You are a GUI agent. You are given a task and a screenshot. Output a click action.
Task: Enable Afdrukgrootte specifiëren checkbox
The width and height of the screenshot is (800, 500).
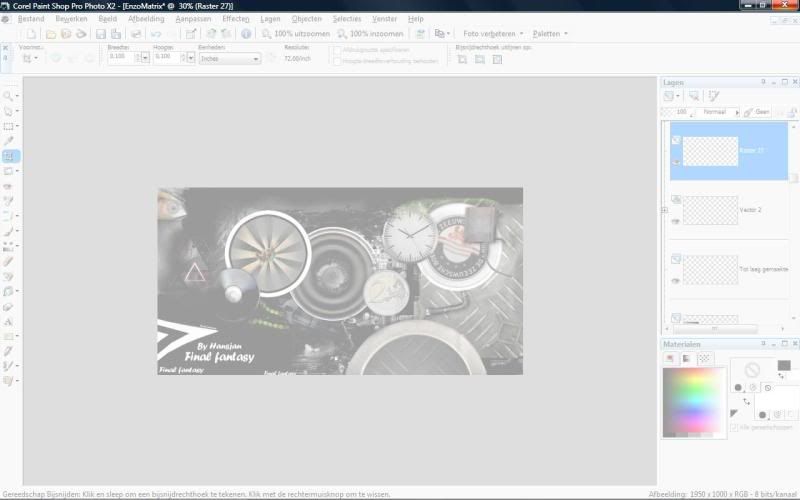[337, 50]
